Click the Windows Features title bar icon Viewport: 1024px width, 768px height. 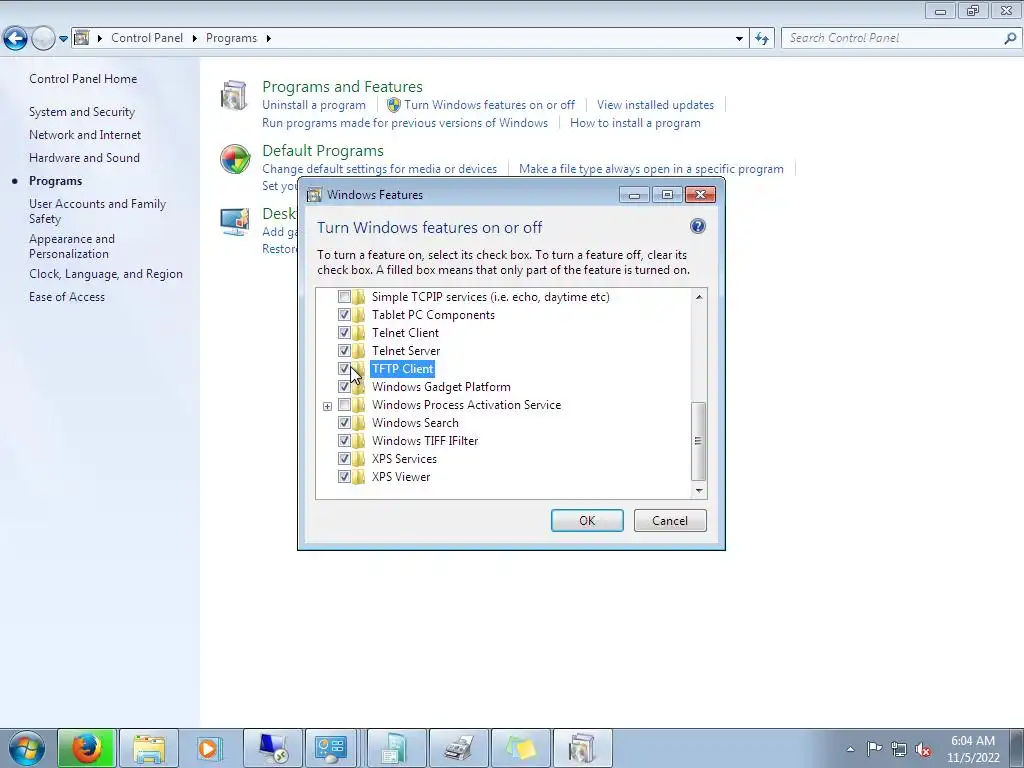(x=314, y=195)
